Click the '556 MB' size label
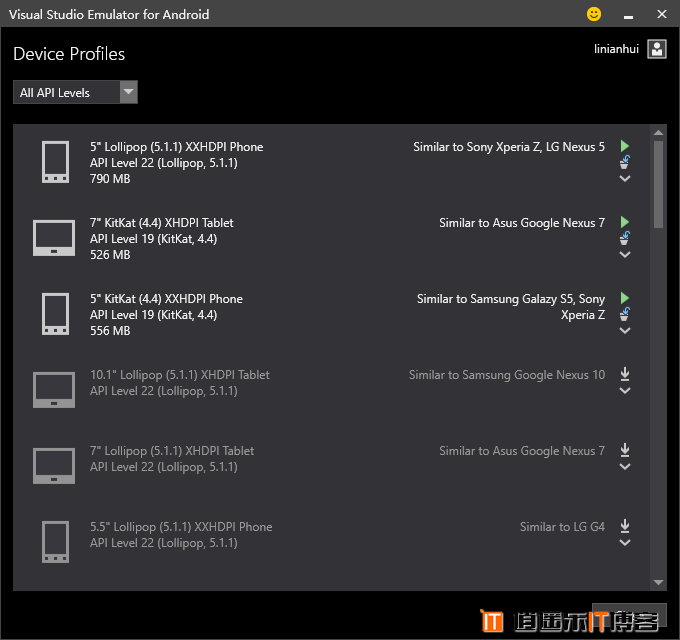The image size is (680, 640). (110, 331)
